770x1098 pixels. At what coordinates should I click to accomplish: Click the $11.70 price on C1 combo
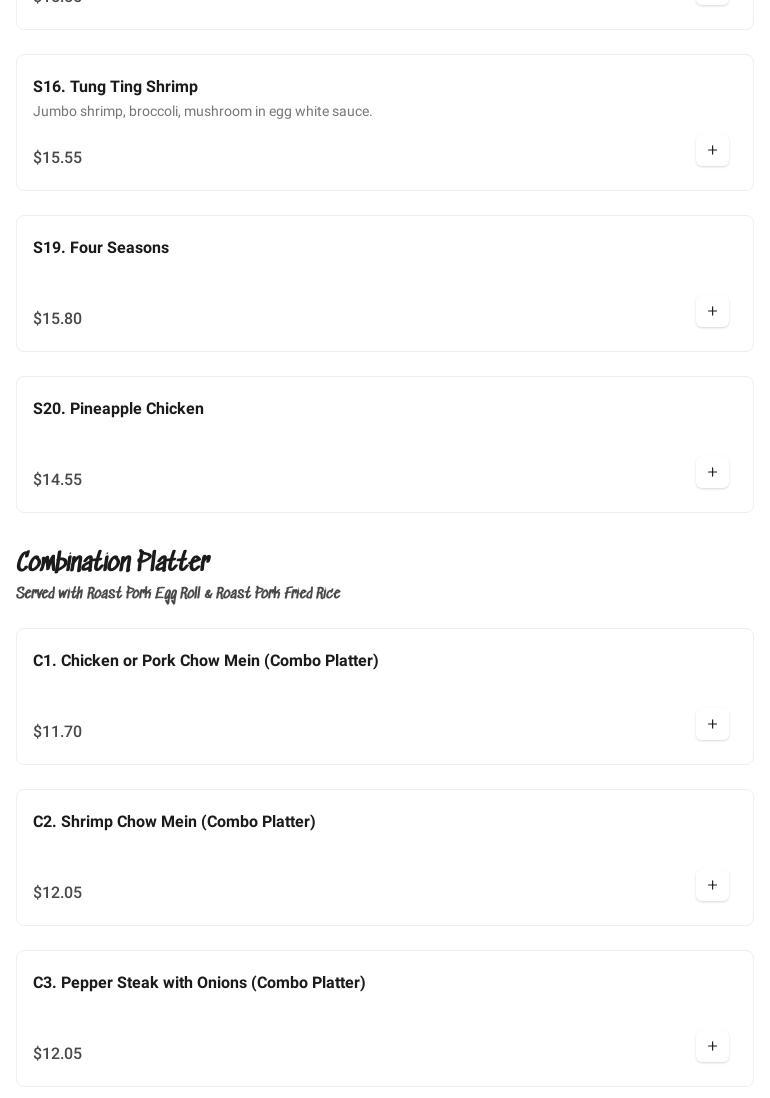coord(57,732)
